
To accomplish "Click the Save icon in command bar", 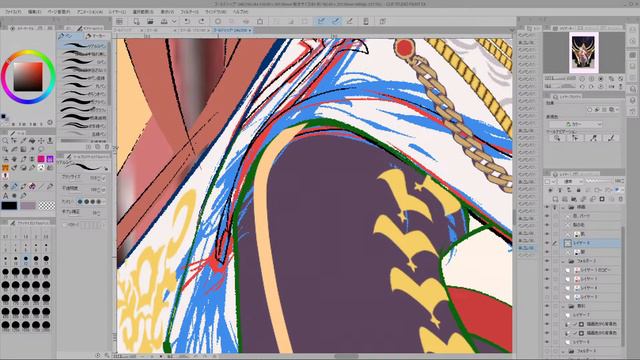I will tap(164, 21).
